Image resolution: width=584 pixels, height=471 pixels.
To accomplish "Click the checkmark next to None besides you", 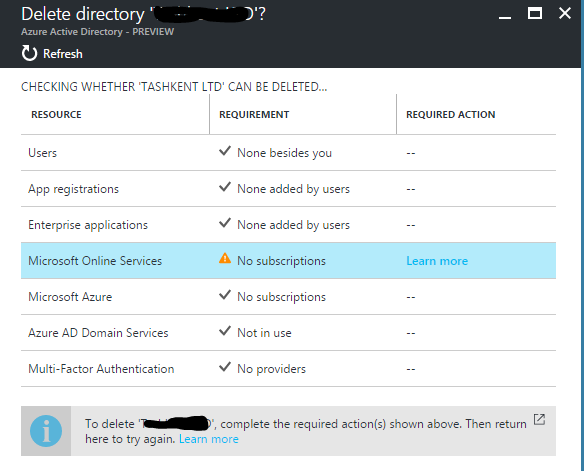I will (x=225, y=150).
